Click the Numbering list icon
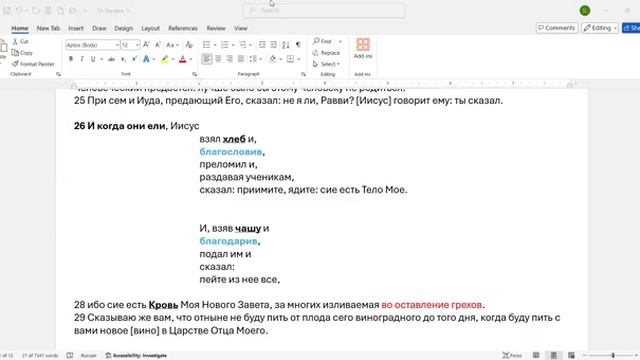 coord(224,44)
